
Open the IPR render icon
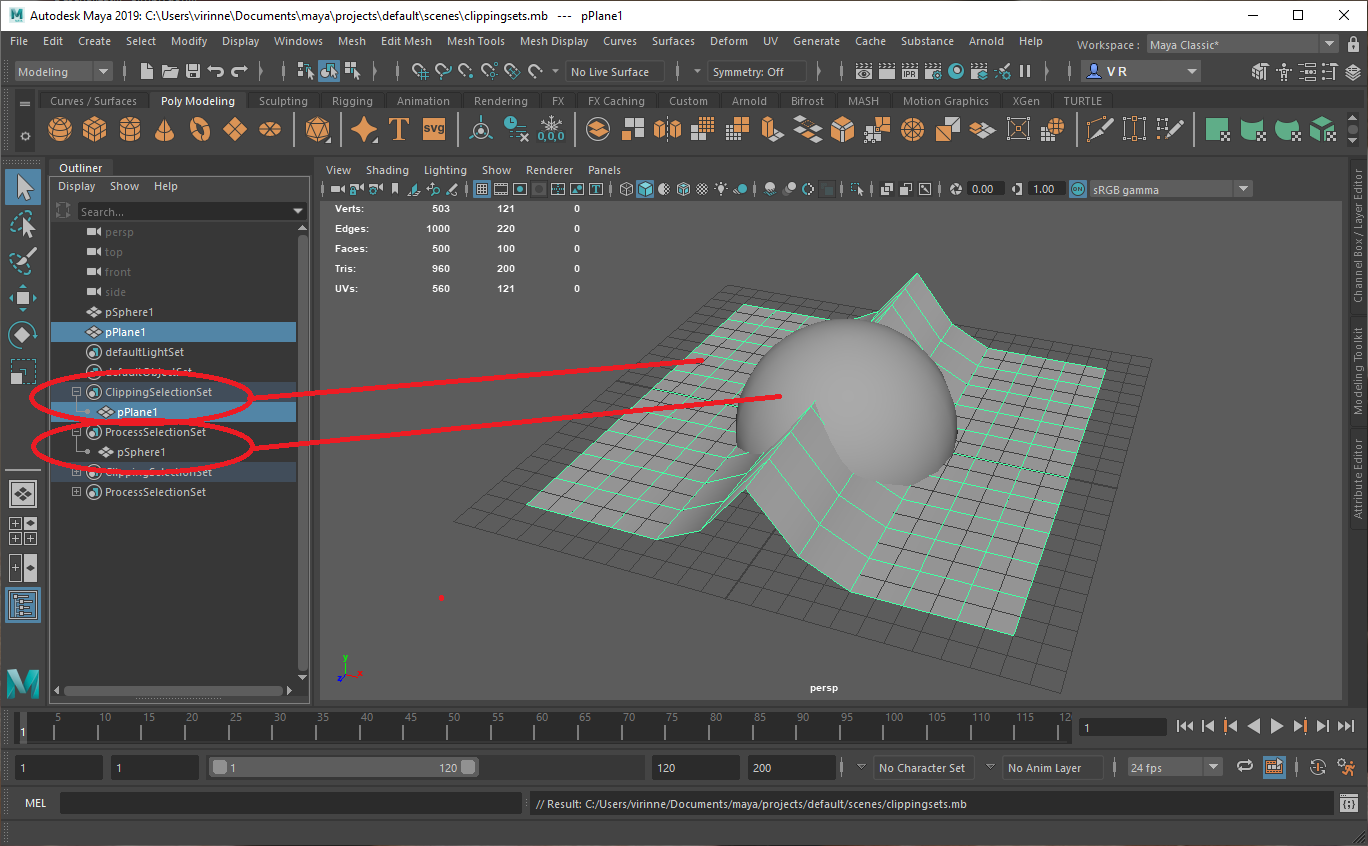[x=910, y=71]
